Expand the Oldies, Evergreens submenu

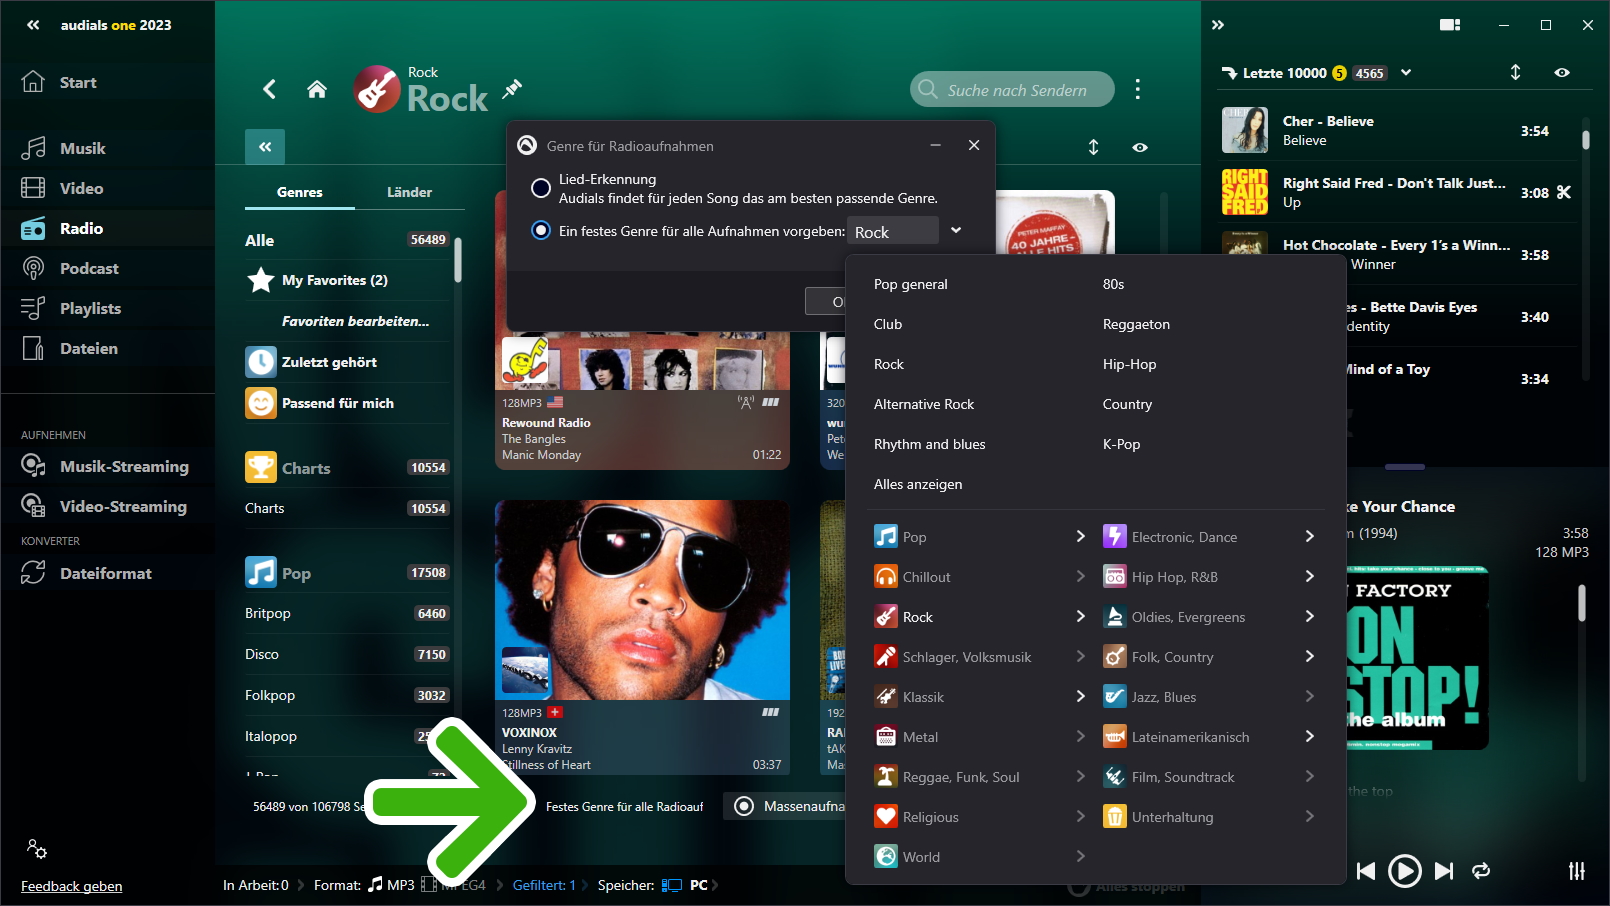pos(1309,616)
